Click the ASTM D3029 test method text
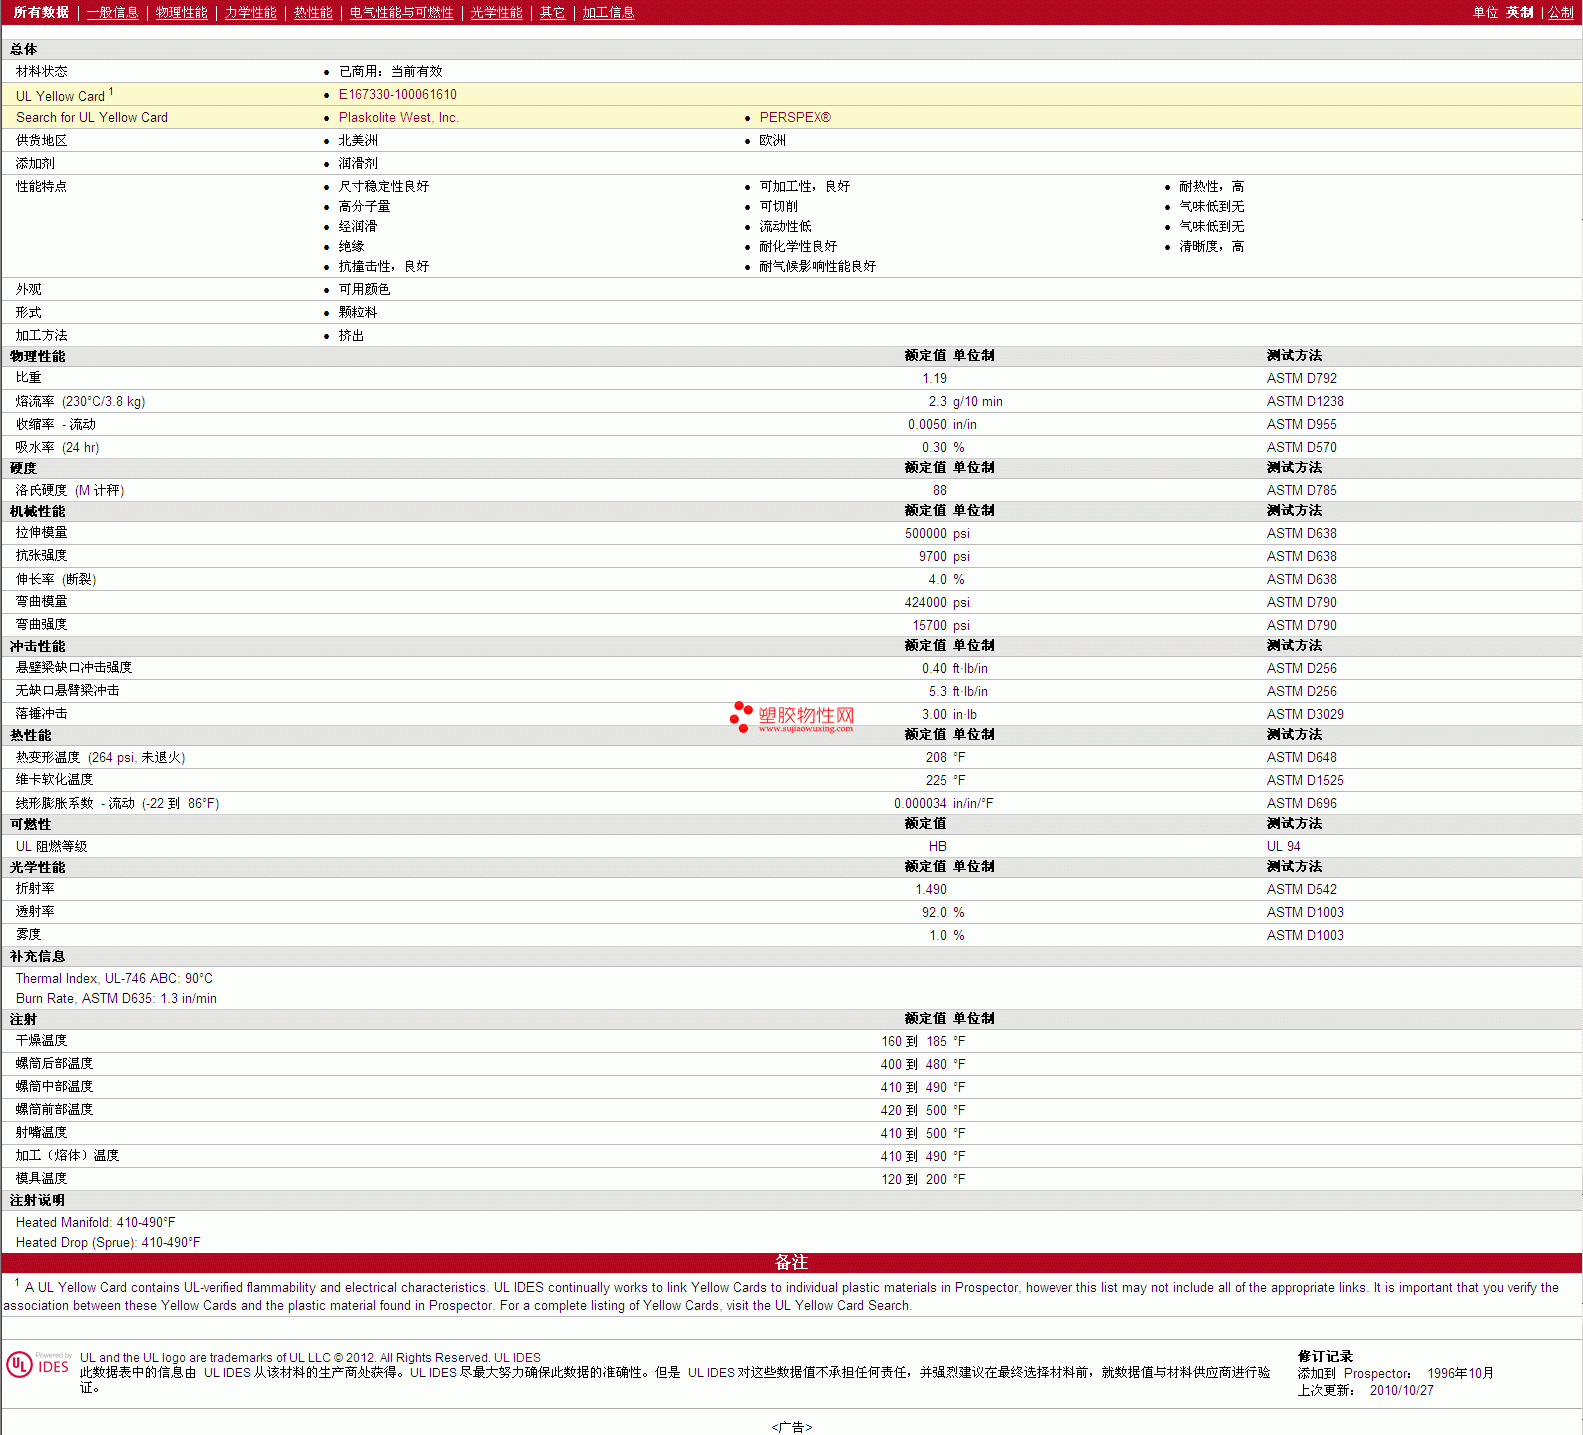The image size is (1583, 1435). click(x=1305, y=714)
